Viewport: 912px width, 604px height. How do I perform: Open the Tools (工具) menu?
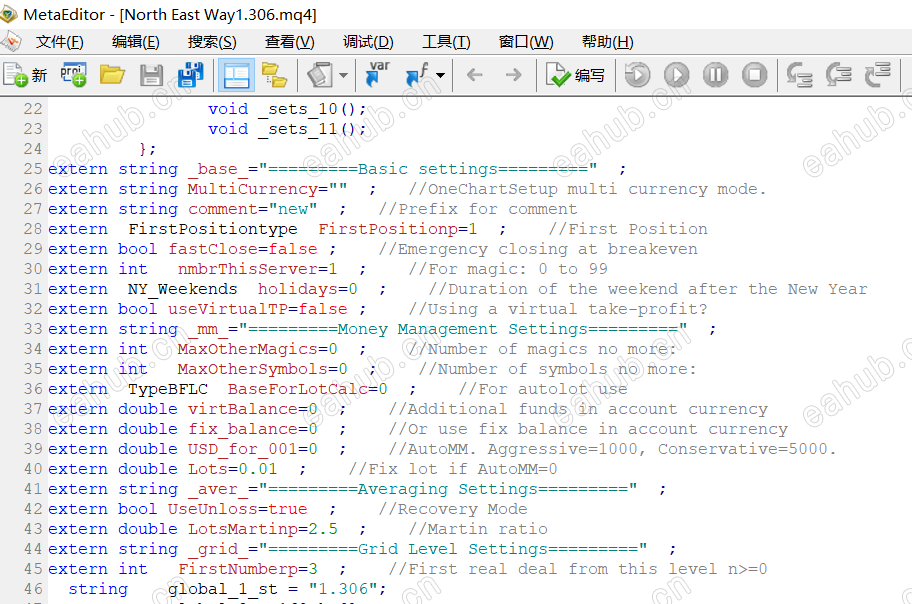coord(446,42)
